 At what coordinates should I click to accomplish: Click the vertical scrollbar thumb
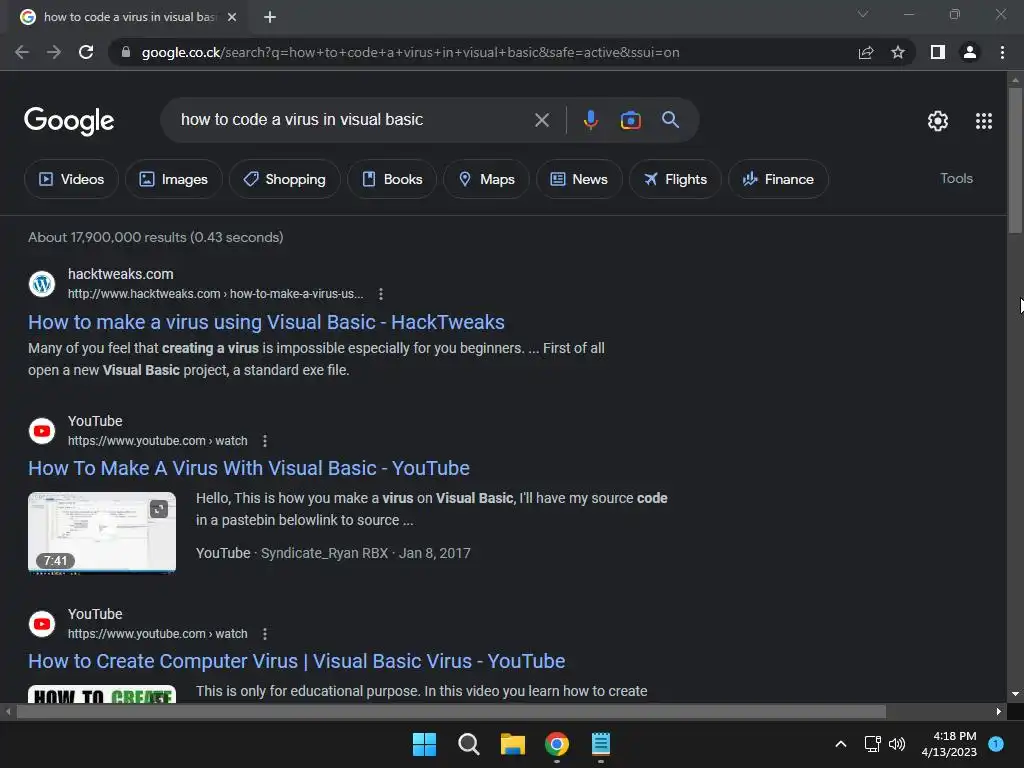1015,160
